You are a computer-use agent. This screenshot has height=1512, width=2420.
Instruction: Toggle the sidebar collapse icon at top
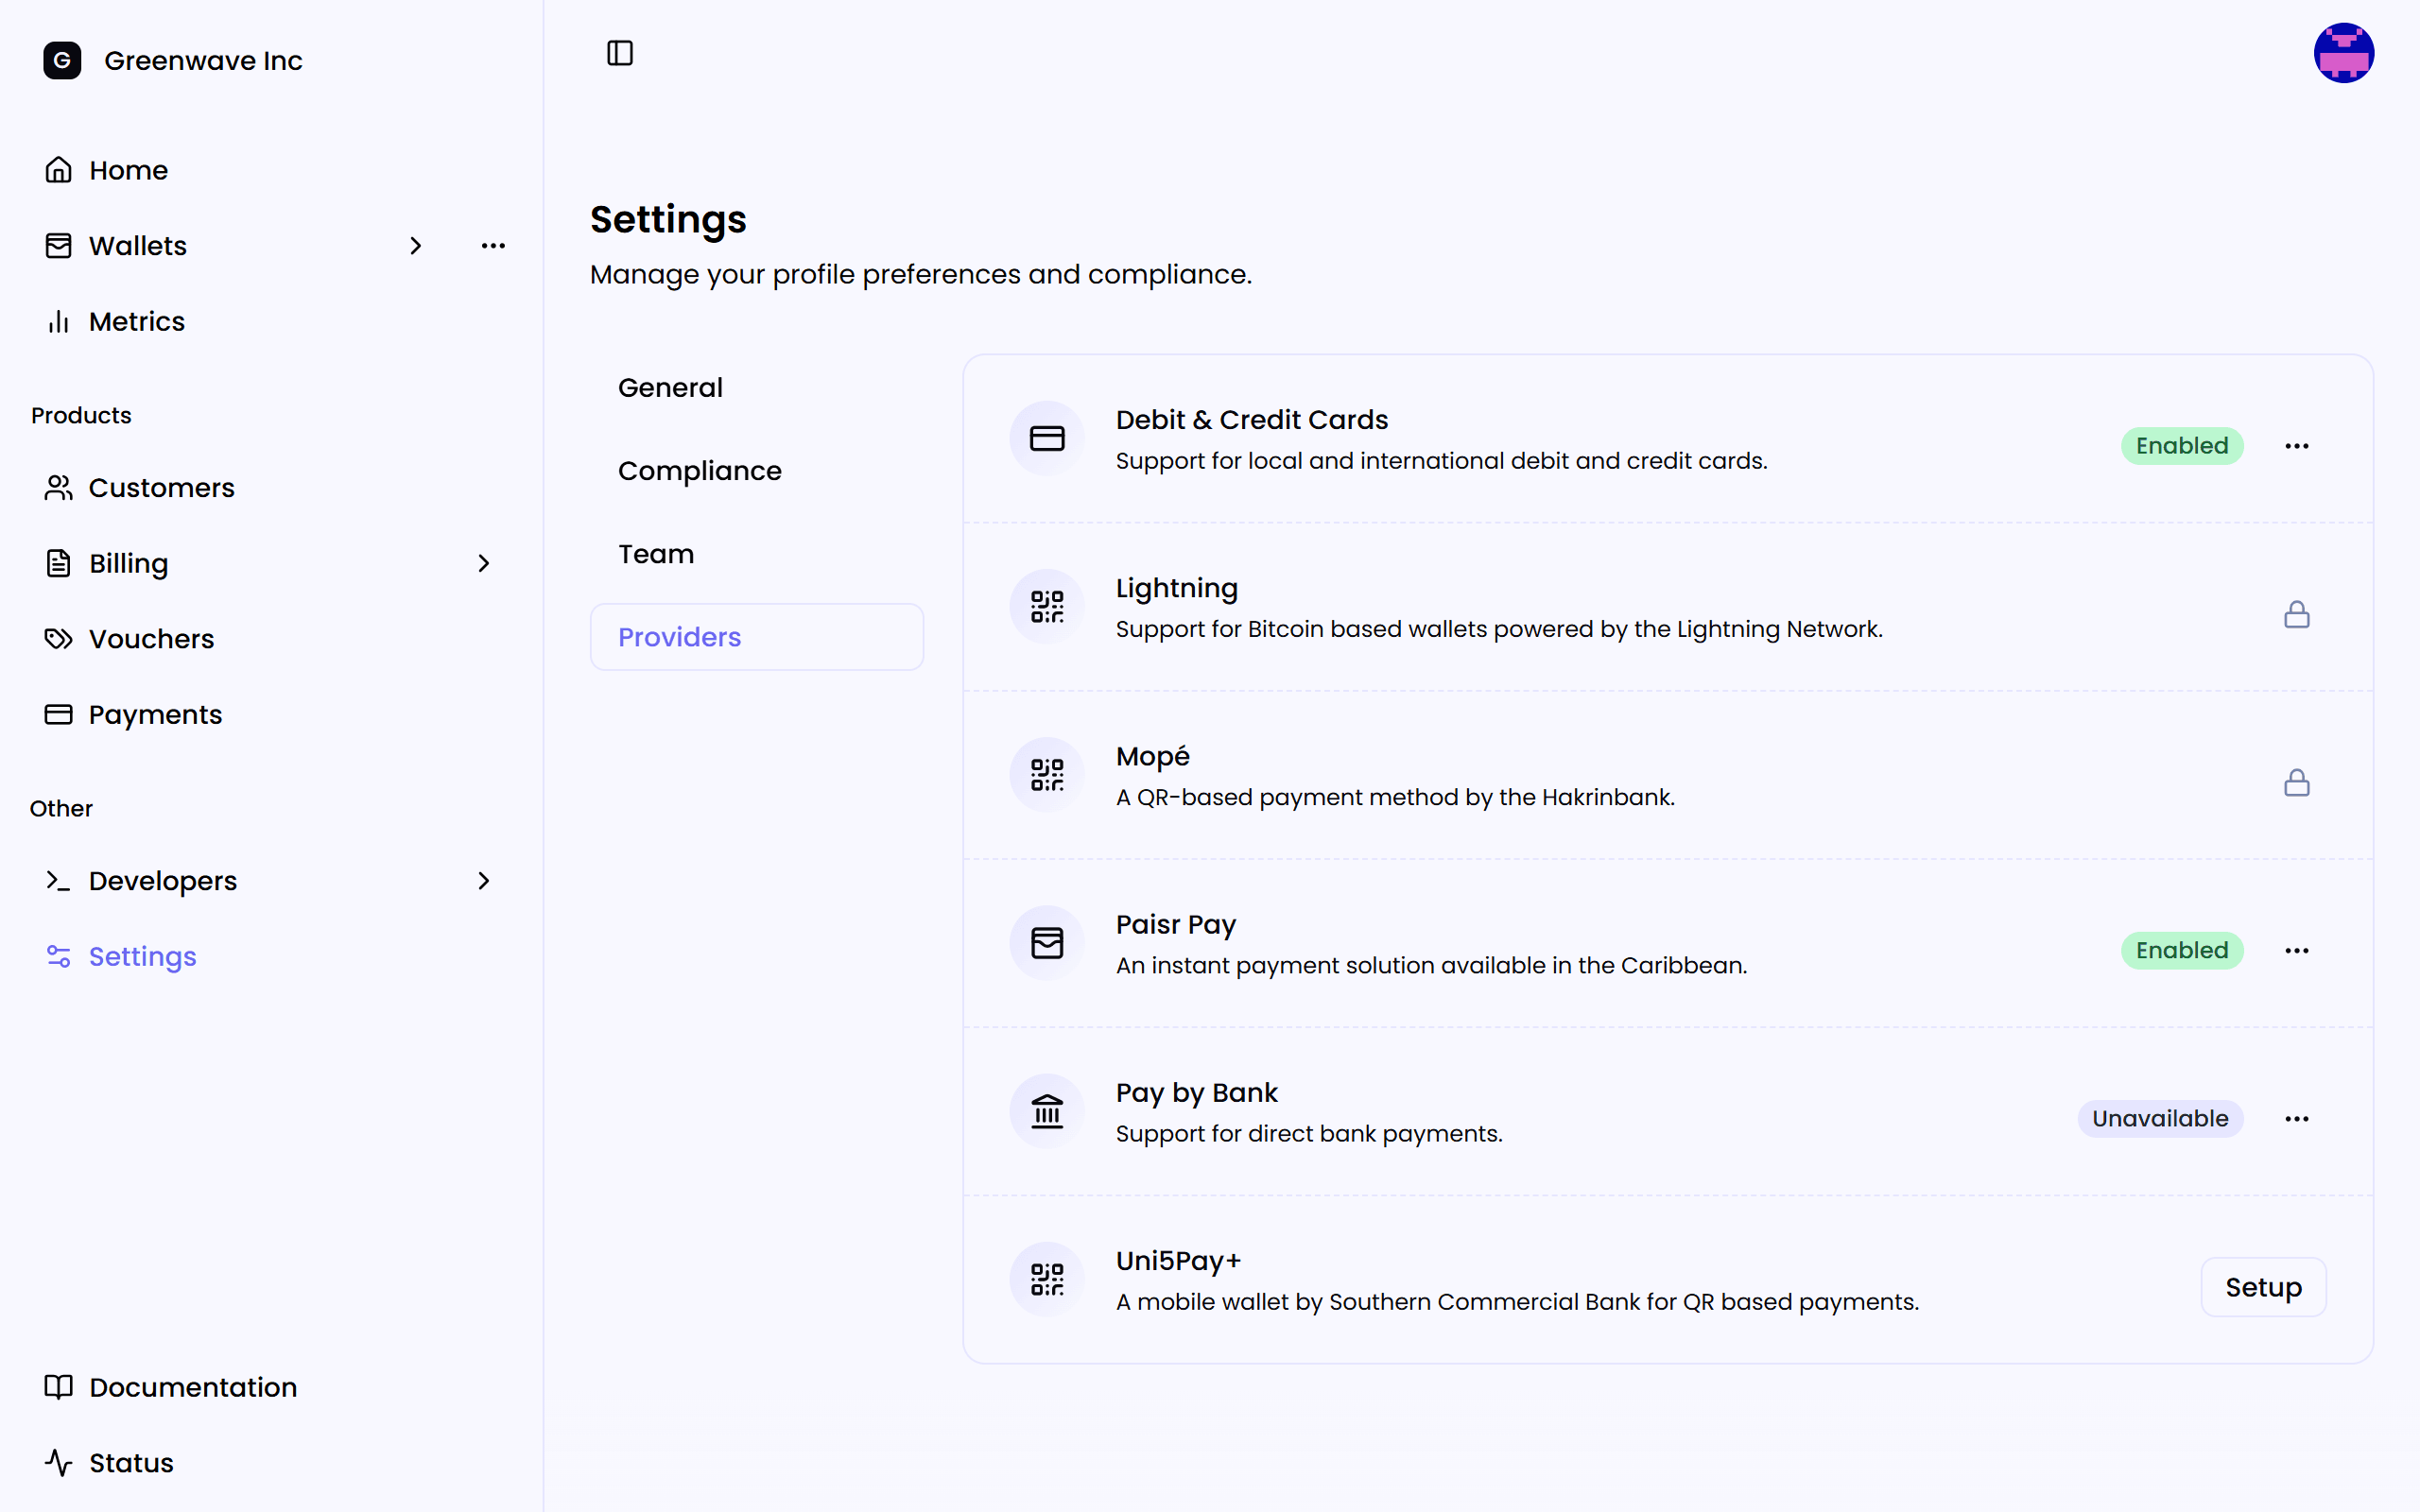619,52
